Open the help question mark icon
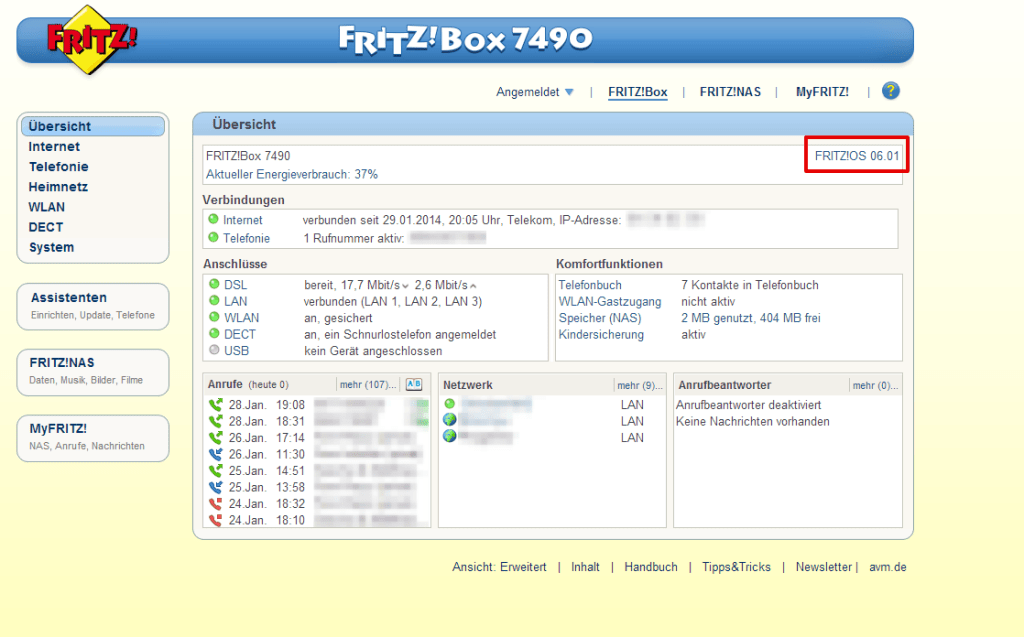The height and width of the screenshot is (637, 1024). click(x=890, y=91)
